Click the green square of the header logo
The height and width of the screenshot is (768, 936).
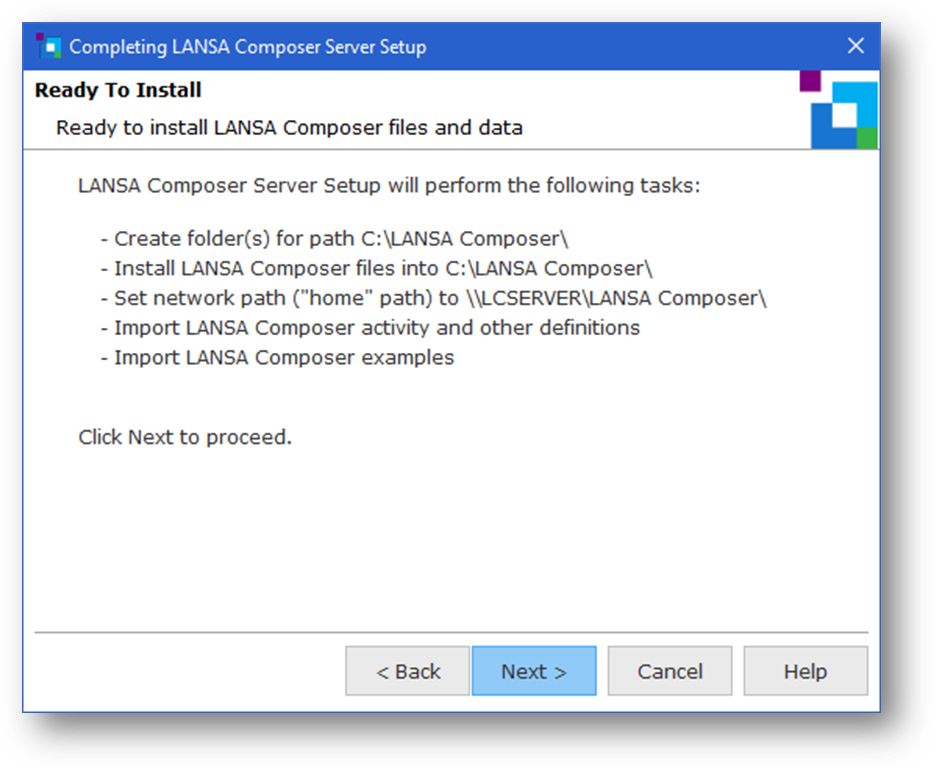(x=867, y=138)
